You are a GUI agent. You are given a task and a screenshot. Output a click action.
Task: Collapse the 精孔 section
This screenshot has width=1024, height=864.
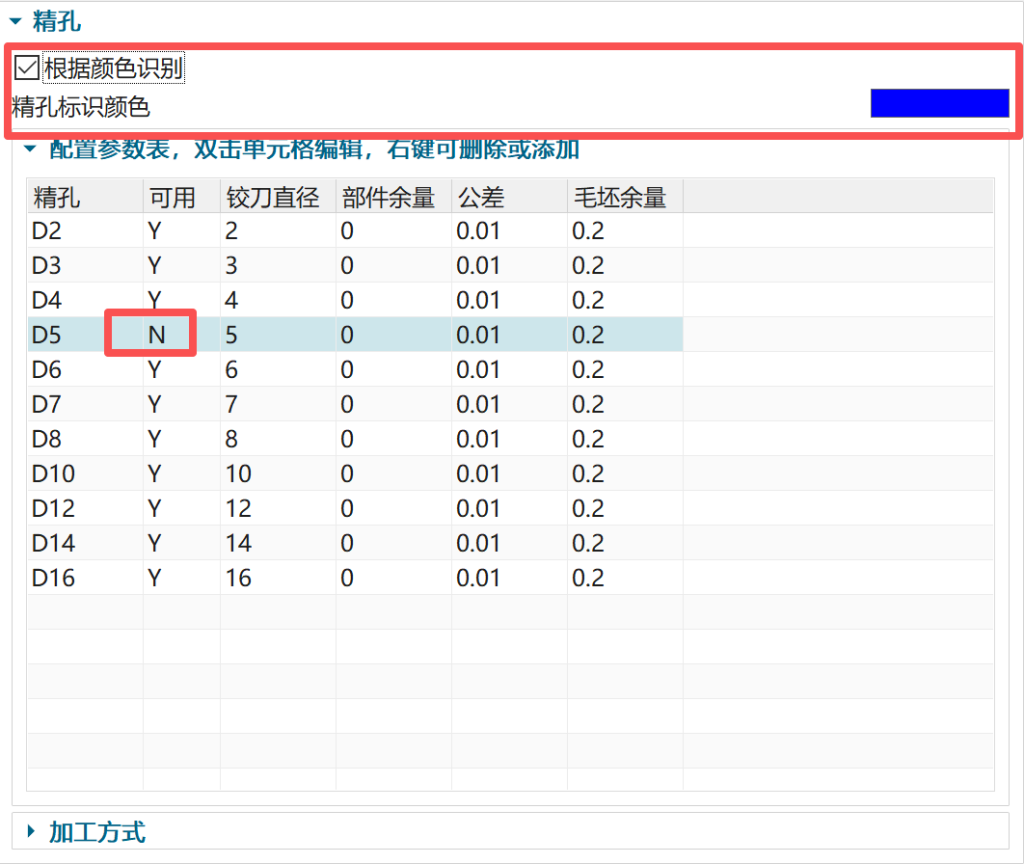coord(15,21)
